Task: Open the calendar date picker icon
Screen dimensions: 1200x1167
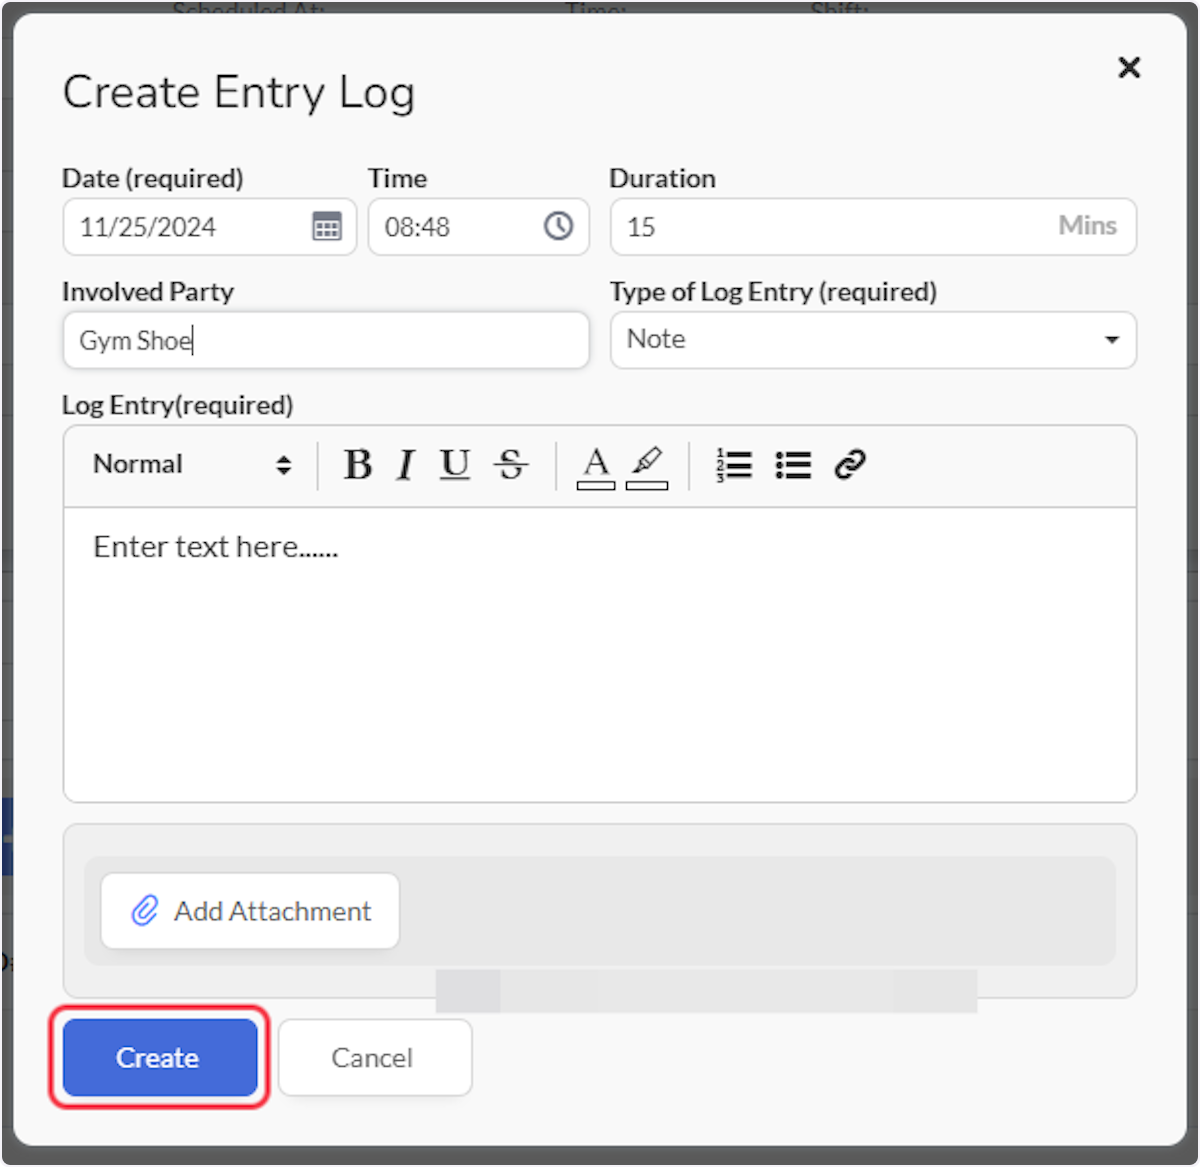Action: tap(327, 226)
